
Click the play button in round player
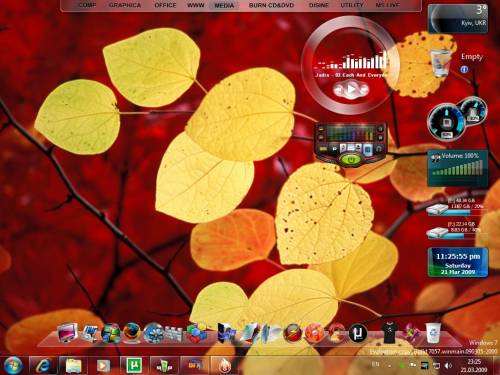tap(351, 89)
